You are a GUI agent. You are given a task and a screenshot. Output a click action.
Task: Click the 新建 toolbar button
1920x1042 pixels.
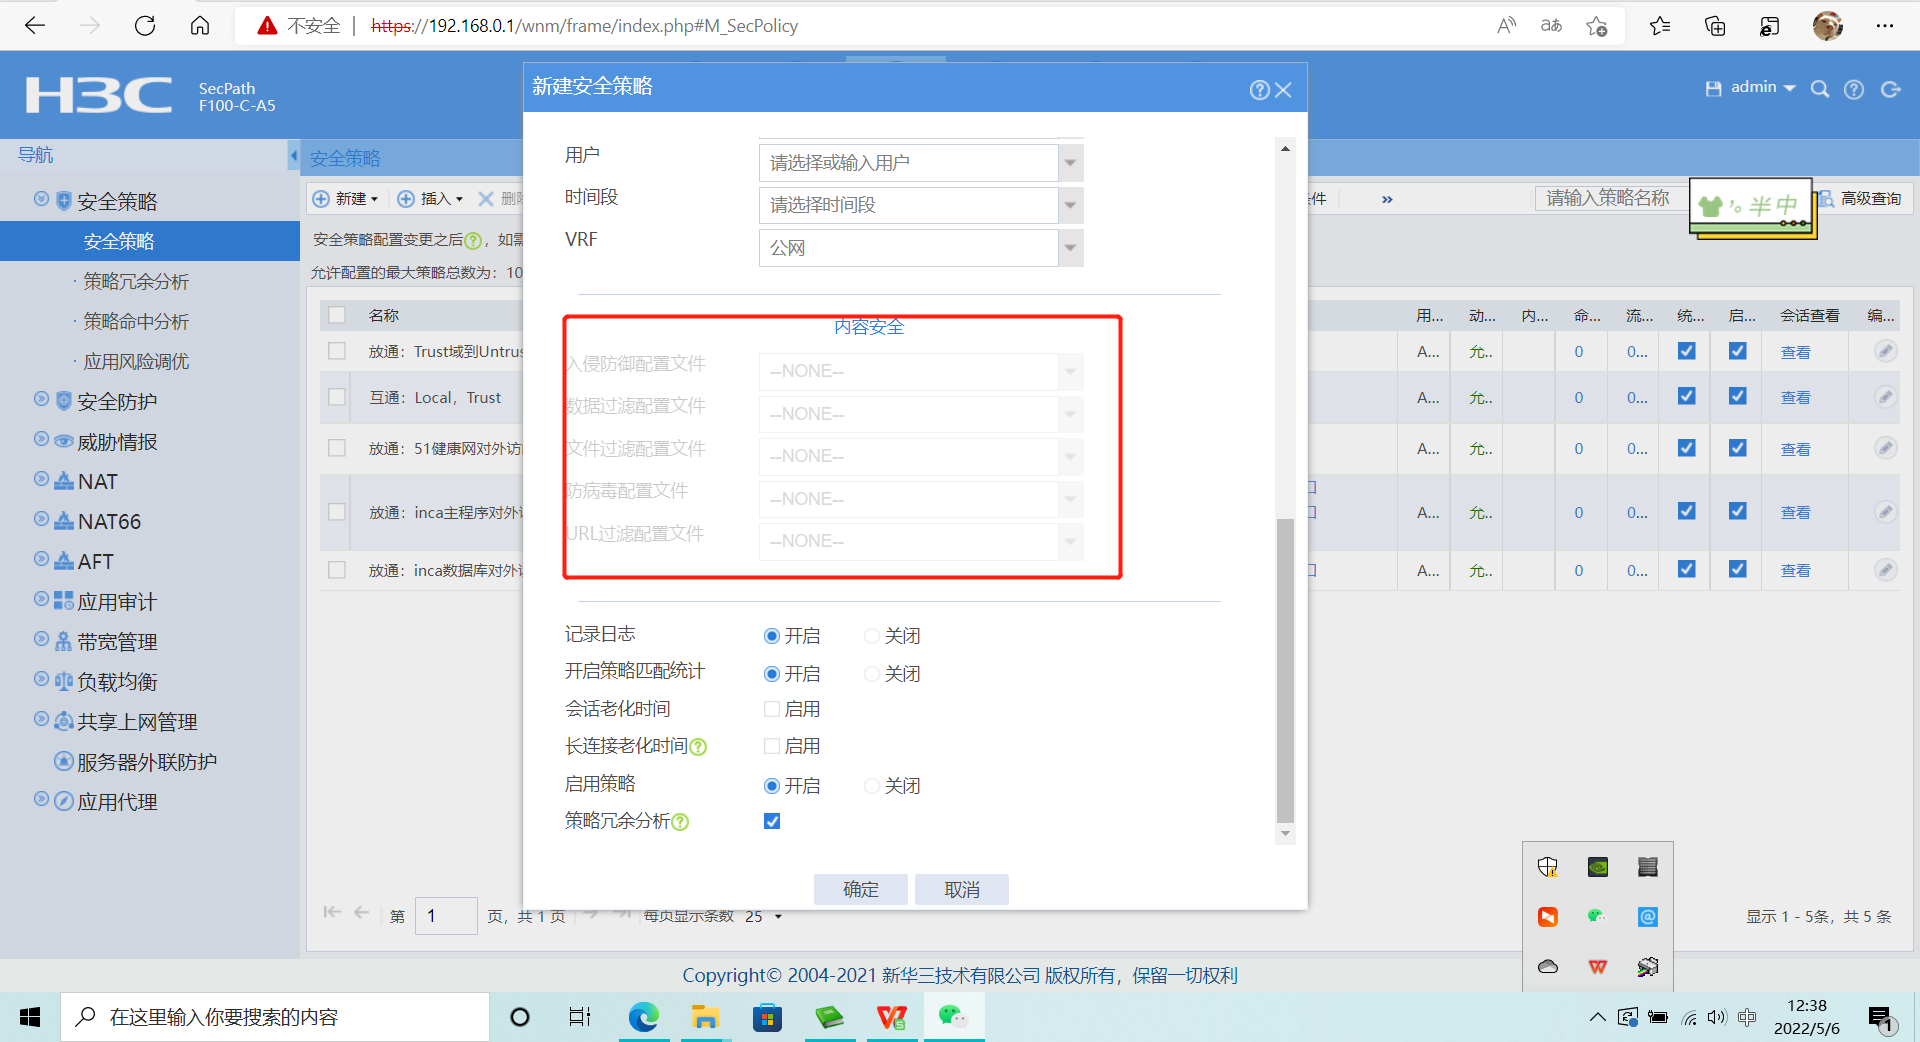click(x=346, y=199)
